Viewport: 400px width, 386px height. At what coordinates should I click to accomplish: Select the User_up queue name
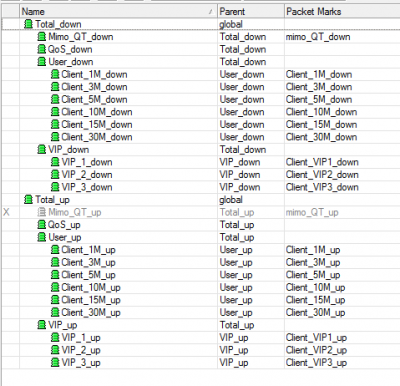click(65, 238)
